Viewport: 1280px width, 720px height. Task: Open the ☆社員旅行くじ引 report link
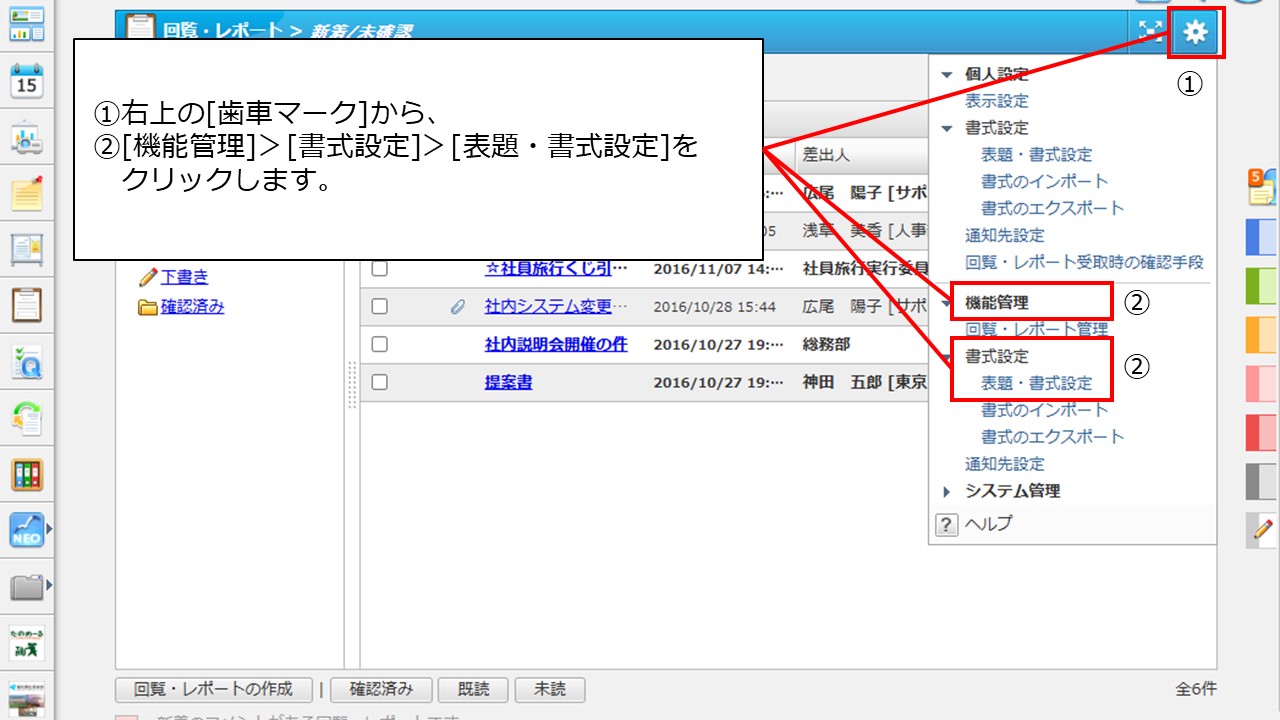pos(556,268)
